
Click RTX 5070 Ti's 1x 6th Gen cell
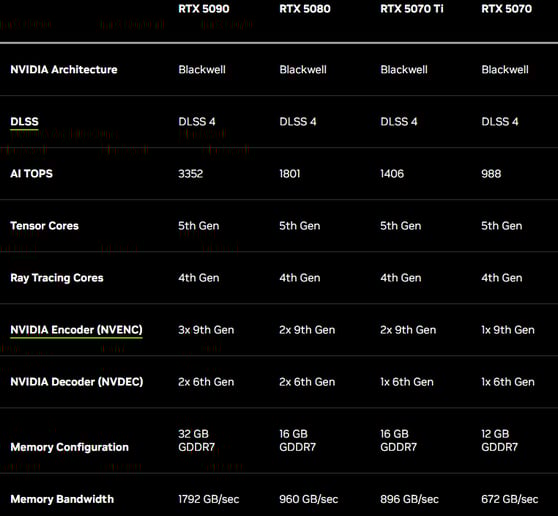pyautogui.click(x=407, y=382)
